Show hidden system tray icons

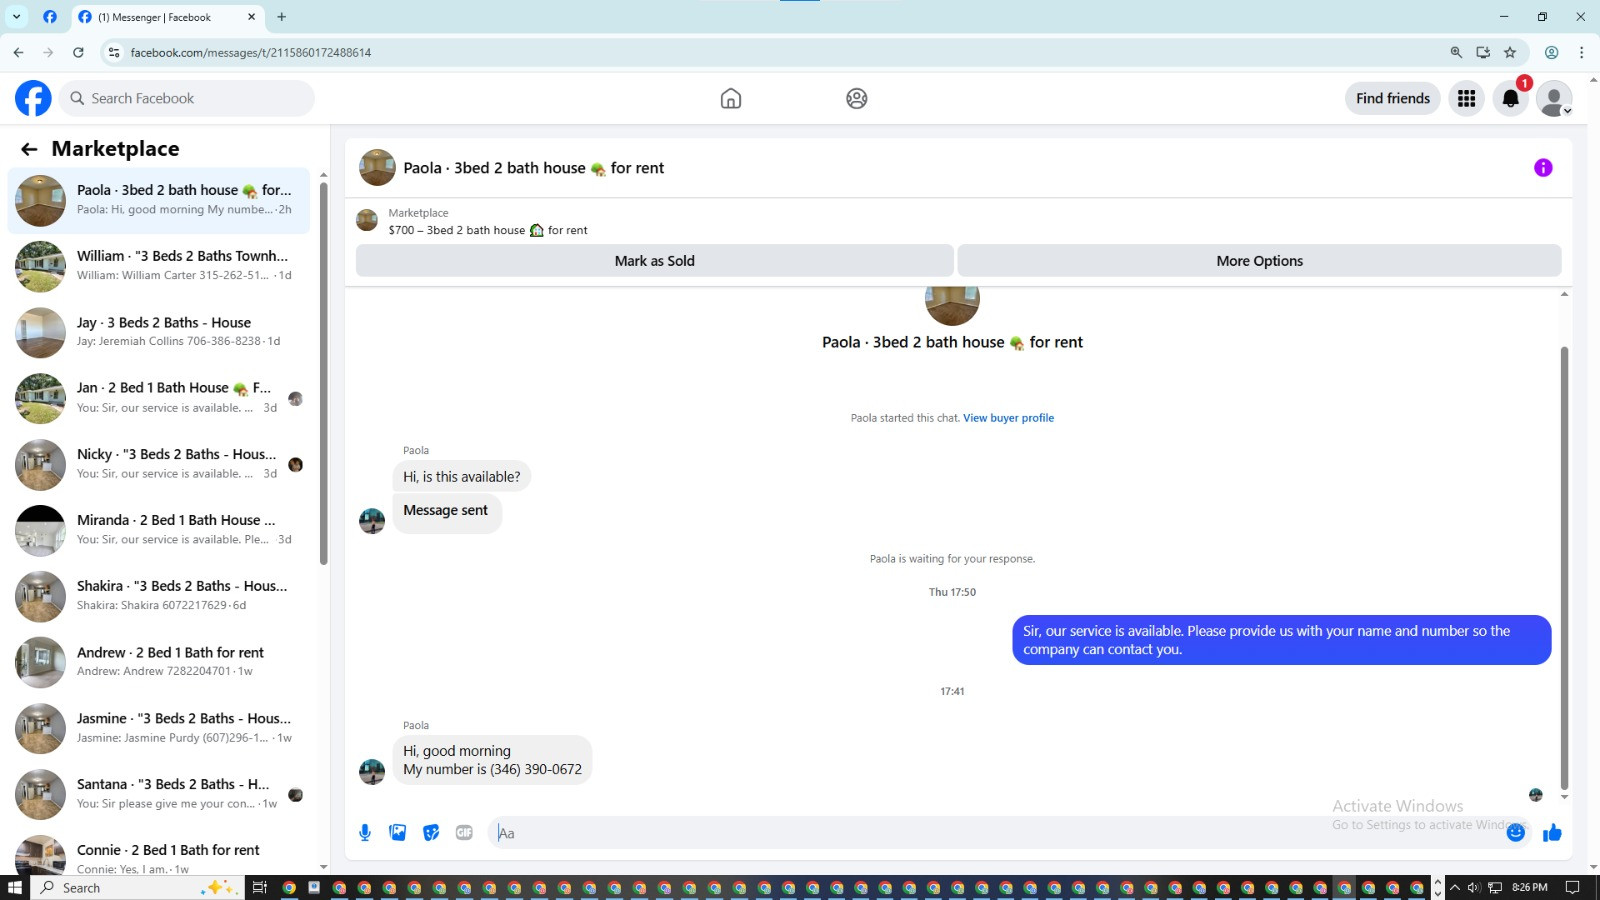(x=1455, y=887)
